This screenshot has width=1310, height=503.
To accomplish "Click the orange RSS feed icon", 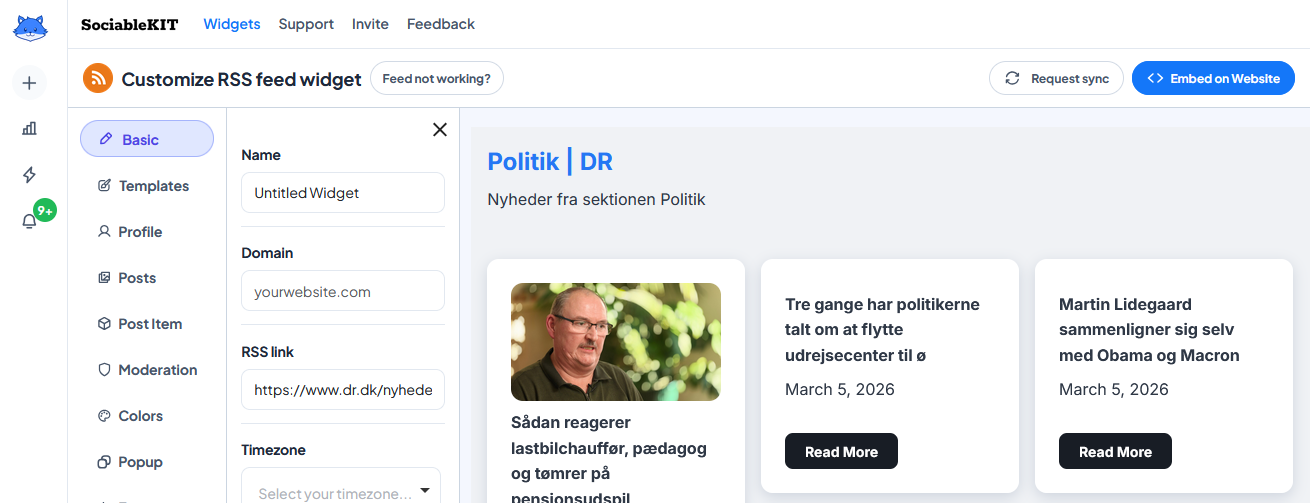I will 98,78.
